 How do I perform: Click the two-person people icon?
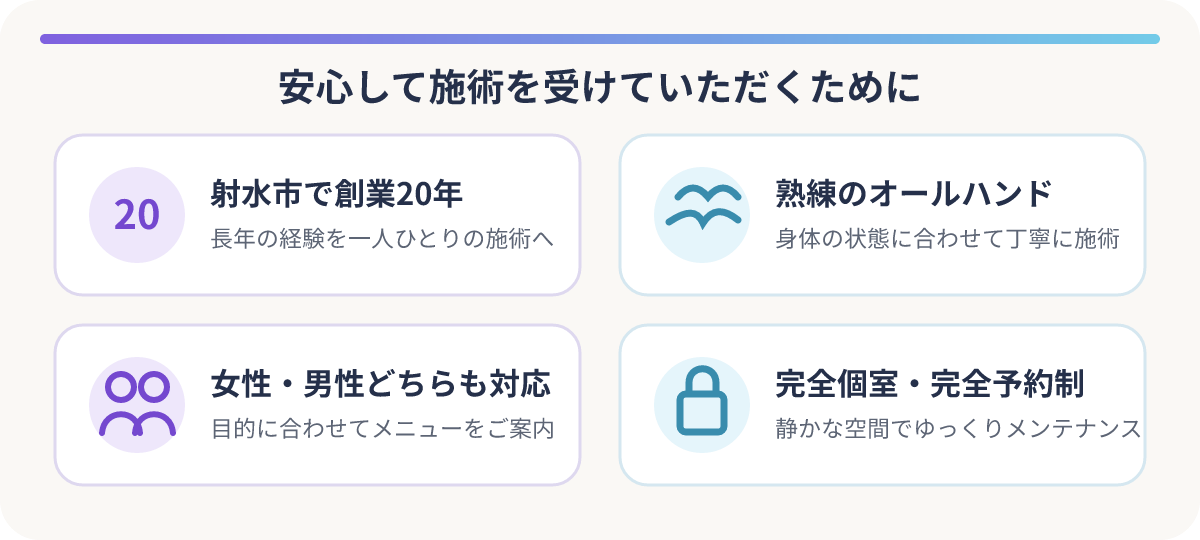(x=137, y=405)
